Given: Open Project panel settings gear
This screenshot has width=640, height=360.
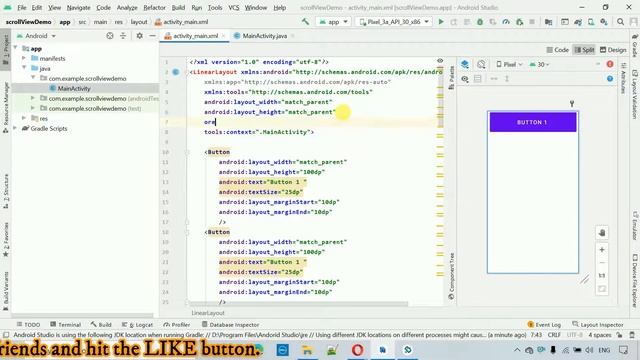Looking at the screenshot, I should [140, 36].
